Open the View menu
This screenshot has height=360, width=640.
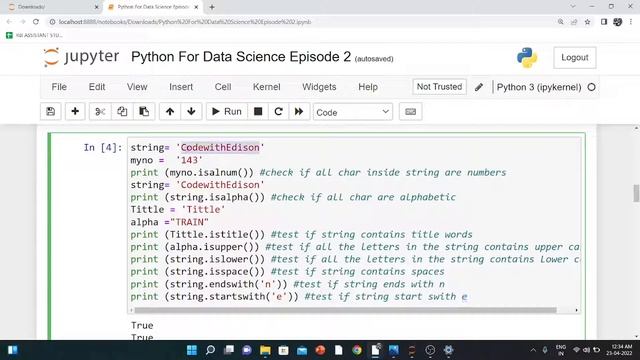137,87
